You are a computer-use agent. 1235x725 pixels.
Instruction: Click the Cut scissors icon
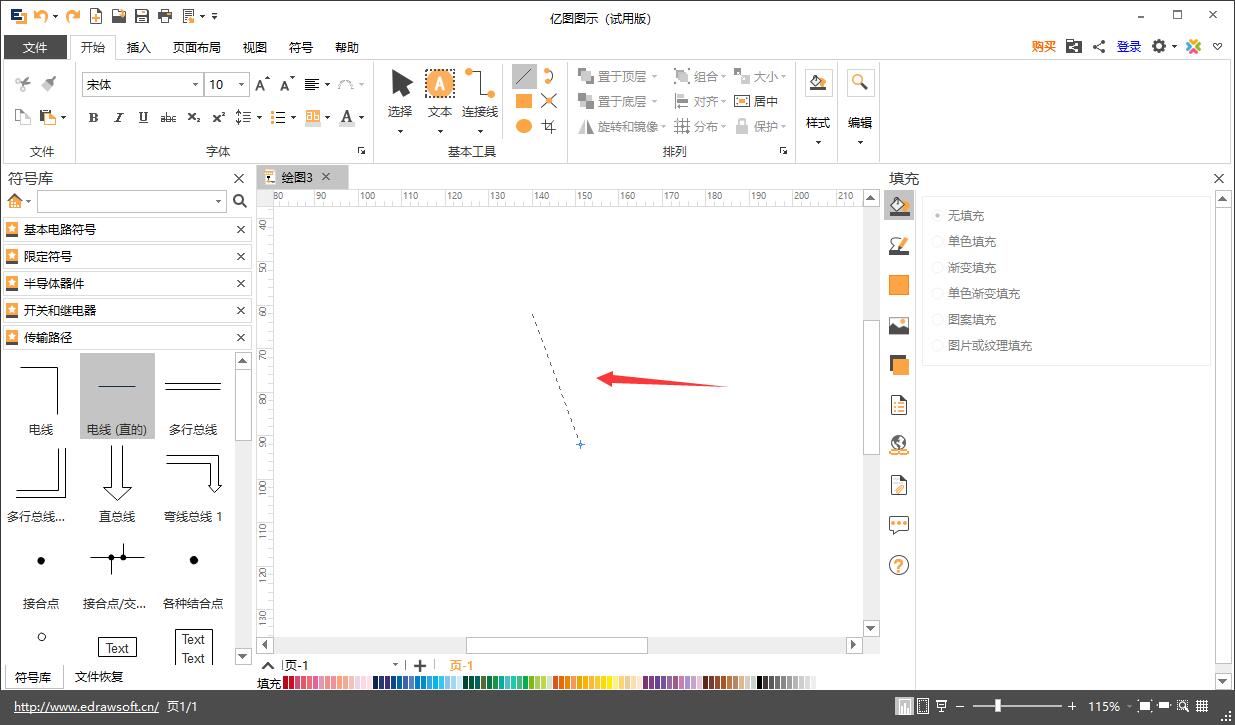pos(23,85)
